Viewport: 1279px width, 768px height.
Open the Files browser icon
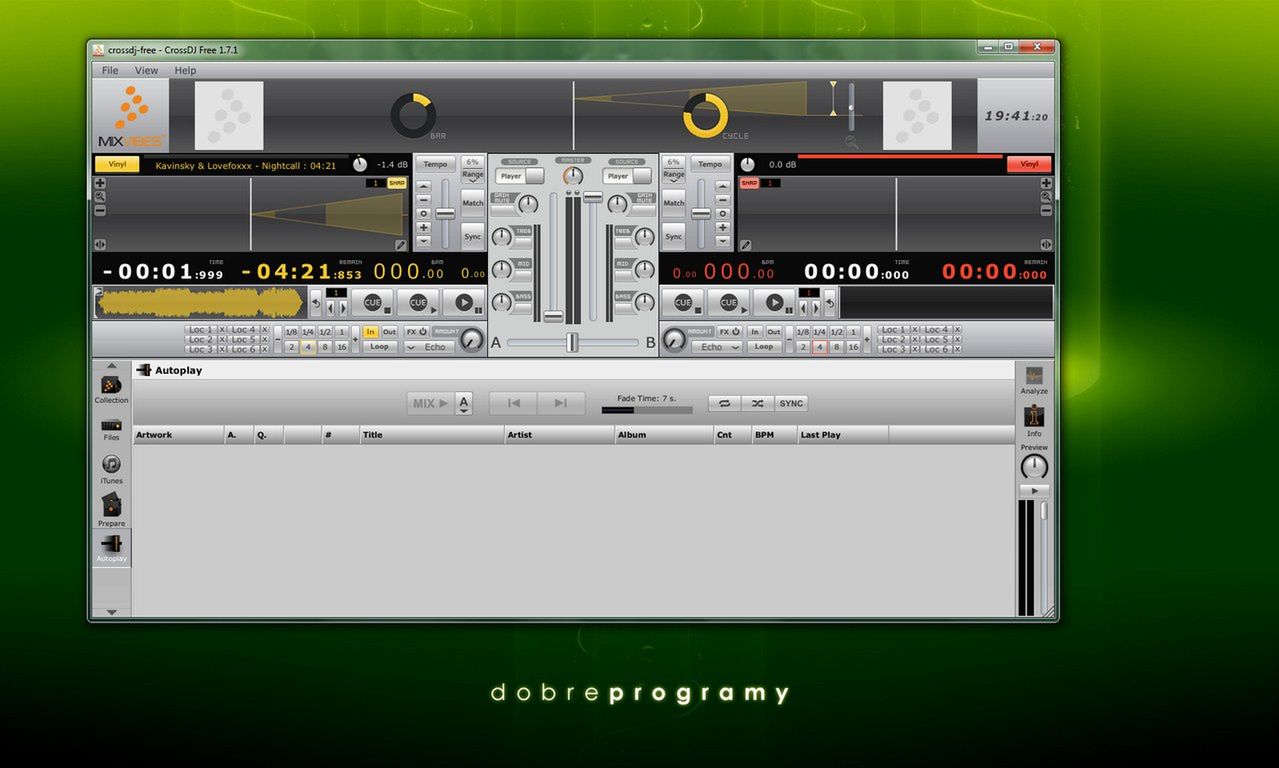coord(111,426)
